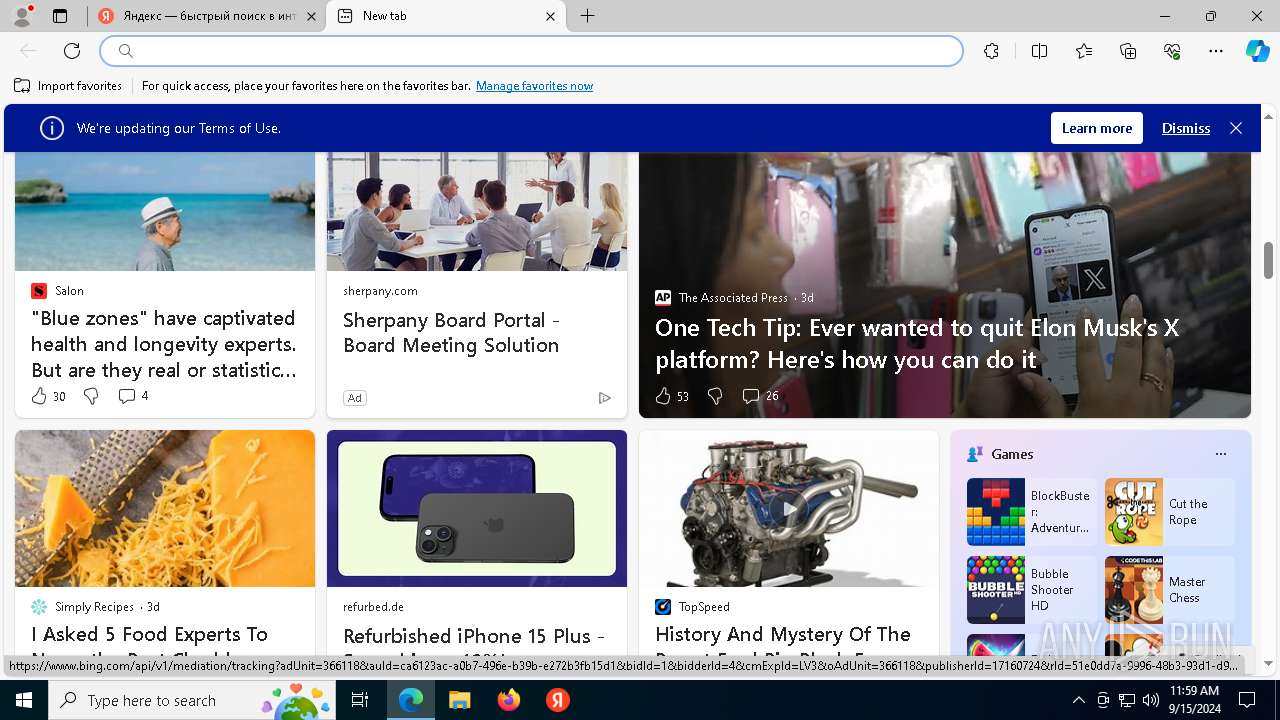Dislike the One Tech Tip article
Screen dimensions: 1280x720
715,396
